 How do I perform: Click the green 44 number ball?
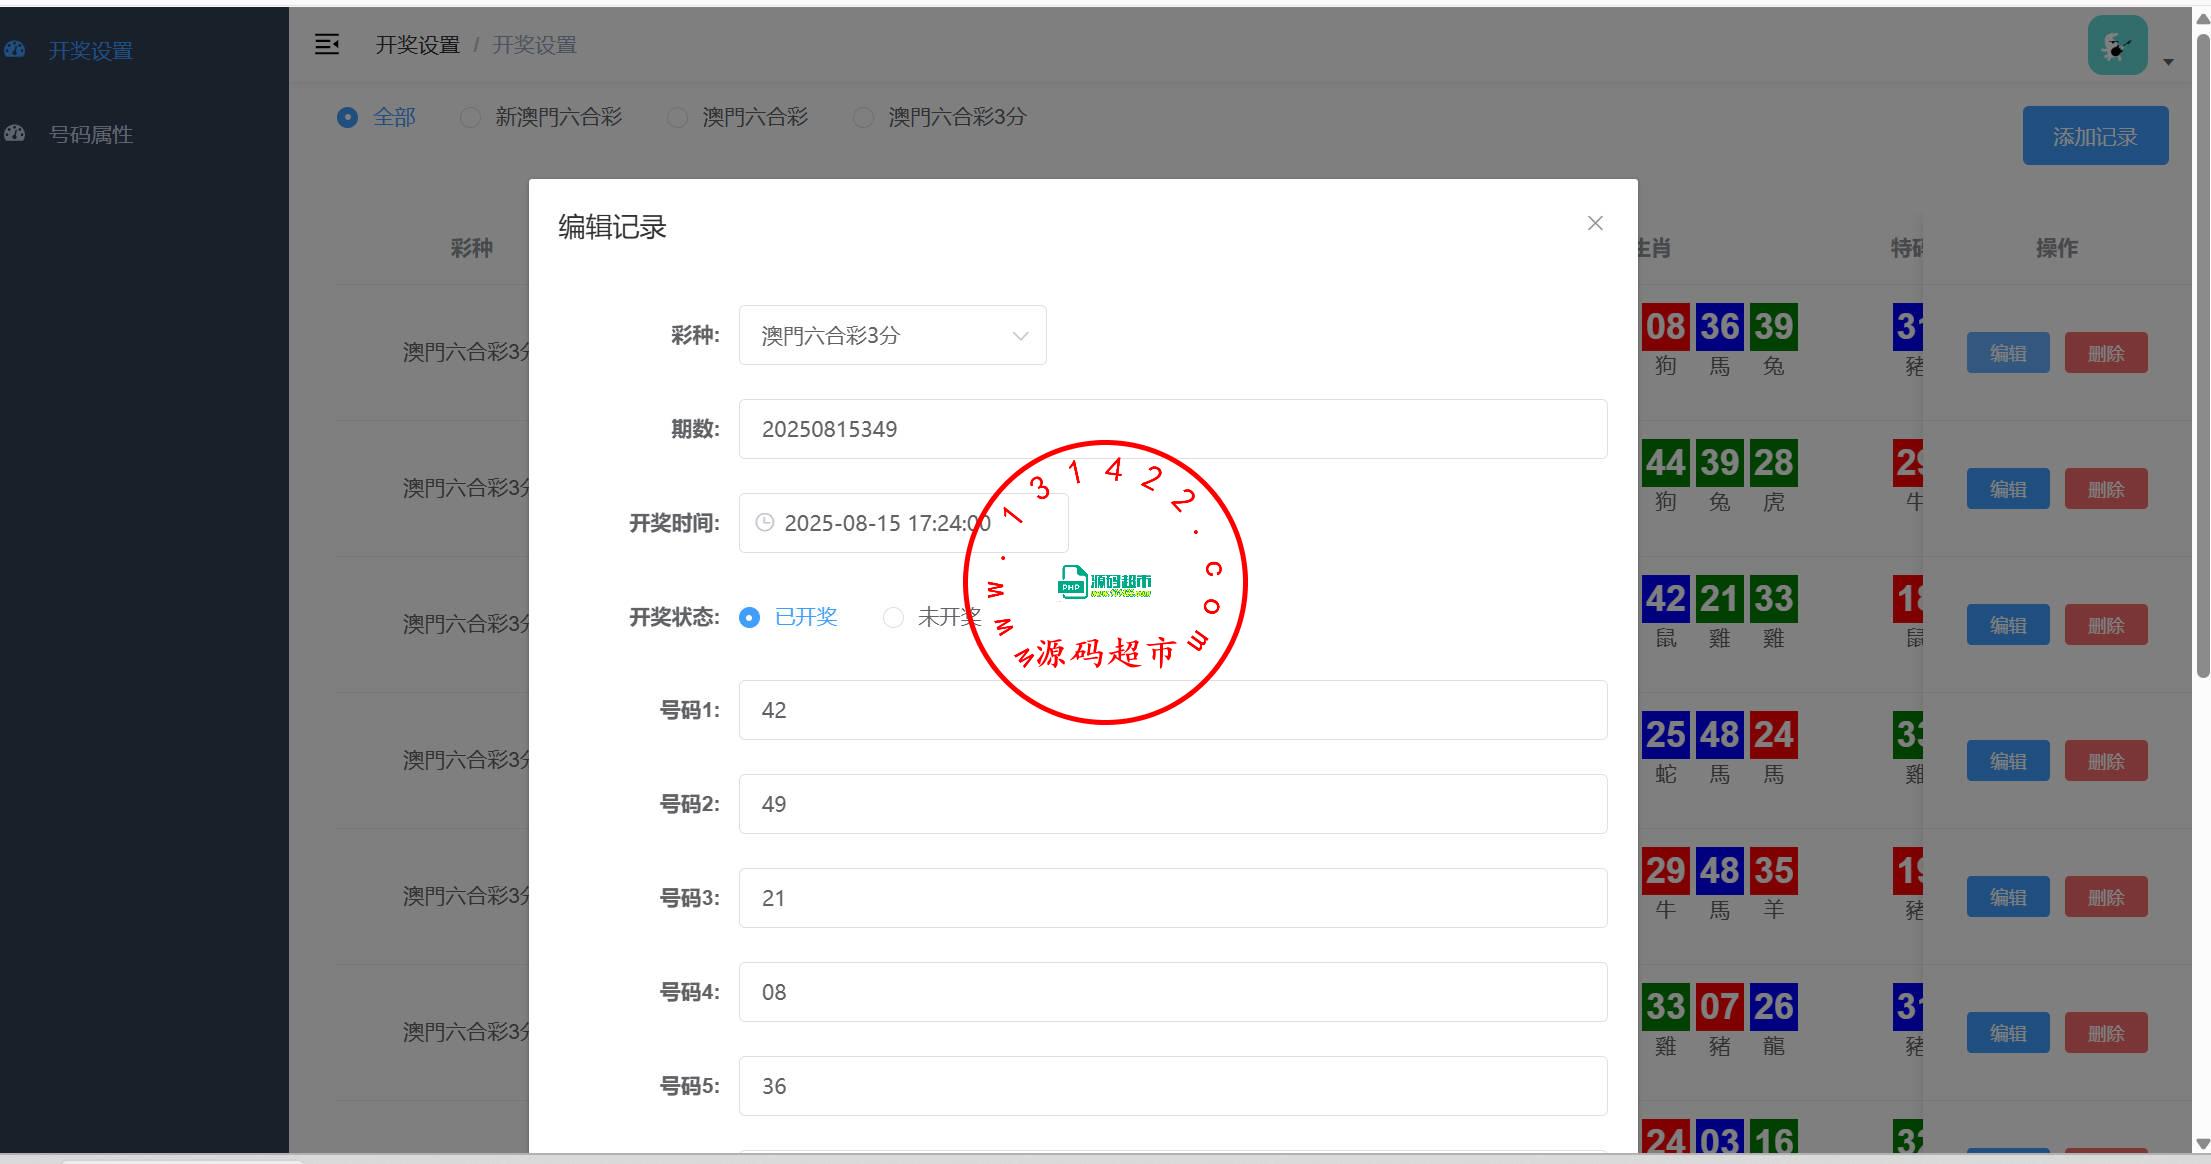1665,463
